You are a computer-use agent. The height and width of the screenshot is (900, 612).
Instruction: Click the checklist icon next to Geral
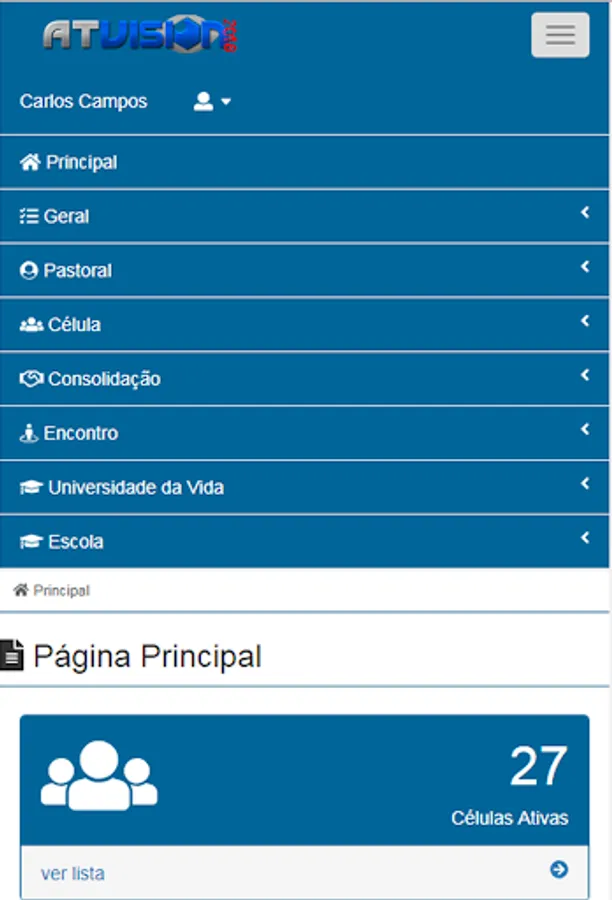29,216
